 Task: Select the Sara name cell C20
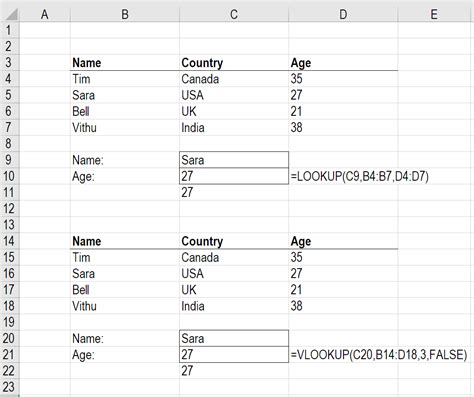[234, 338]
